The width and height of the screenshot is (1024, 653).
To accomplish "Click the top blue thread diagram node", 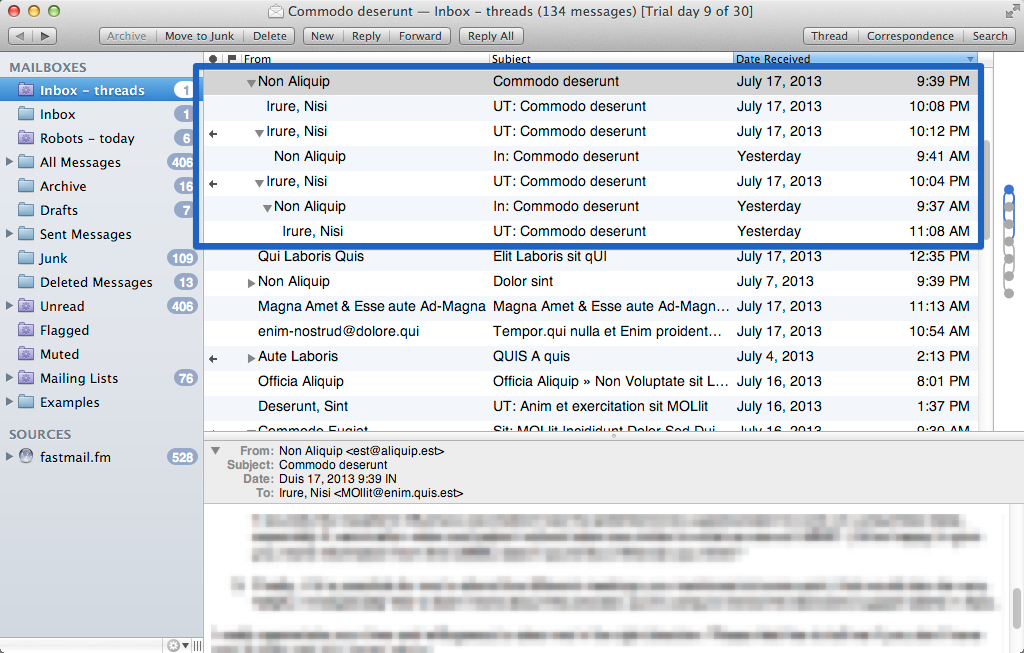I will pos(1009,189).
